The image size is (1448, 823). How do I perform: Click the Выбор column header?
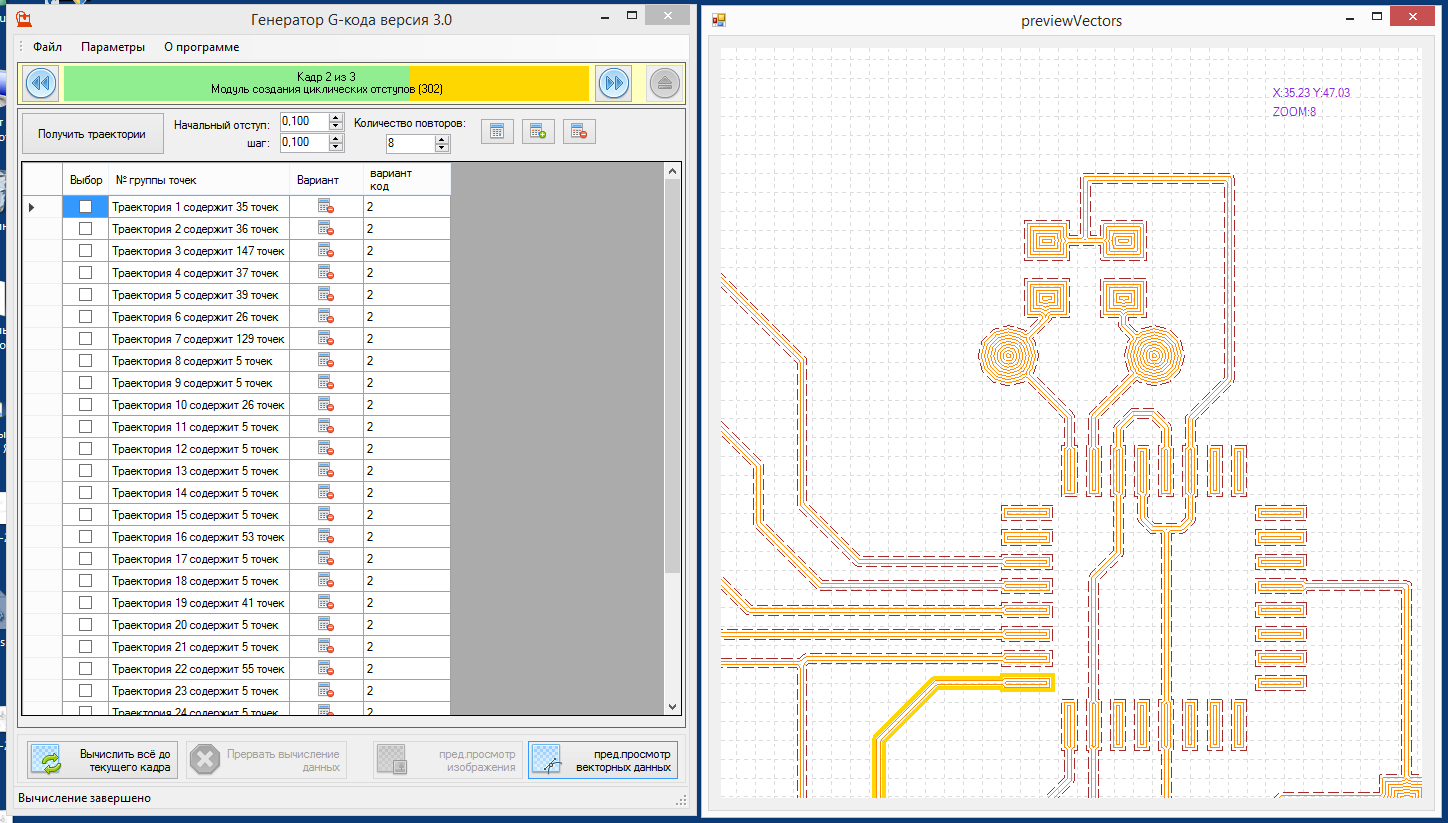coord(86,180)
